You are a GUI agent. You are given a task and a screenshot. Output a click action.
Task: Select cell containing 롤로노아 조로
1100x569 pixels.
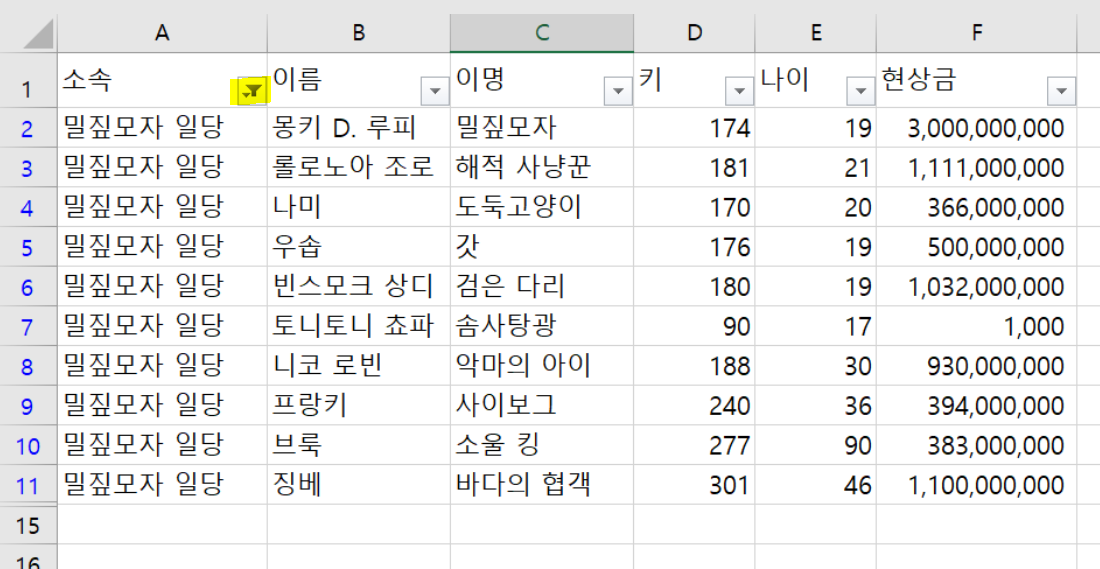point(358,168)
